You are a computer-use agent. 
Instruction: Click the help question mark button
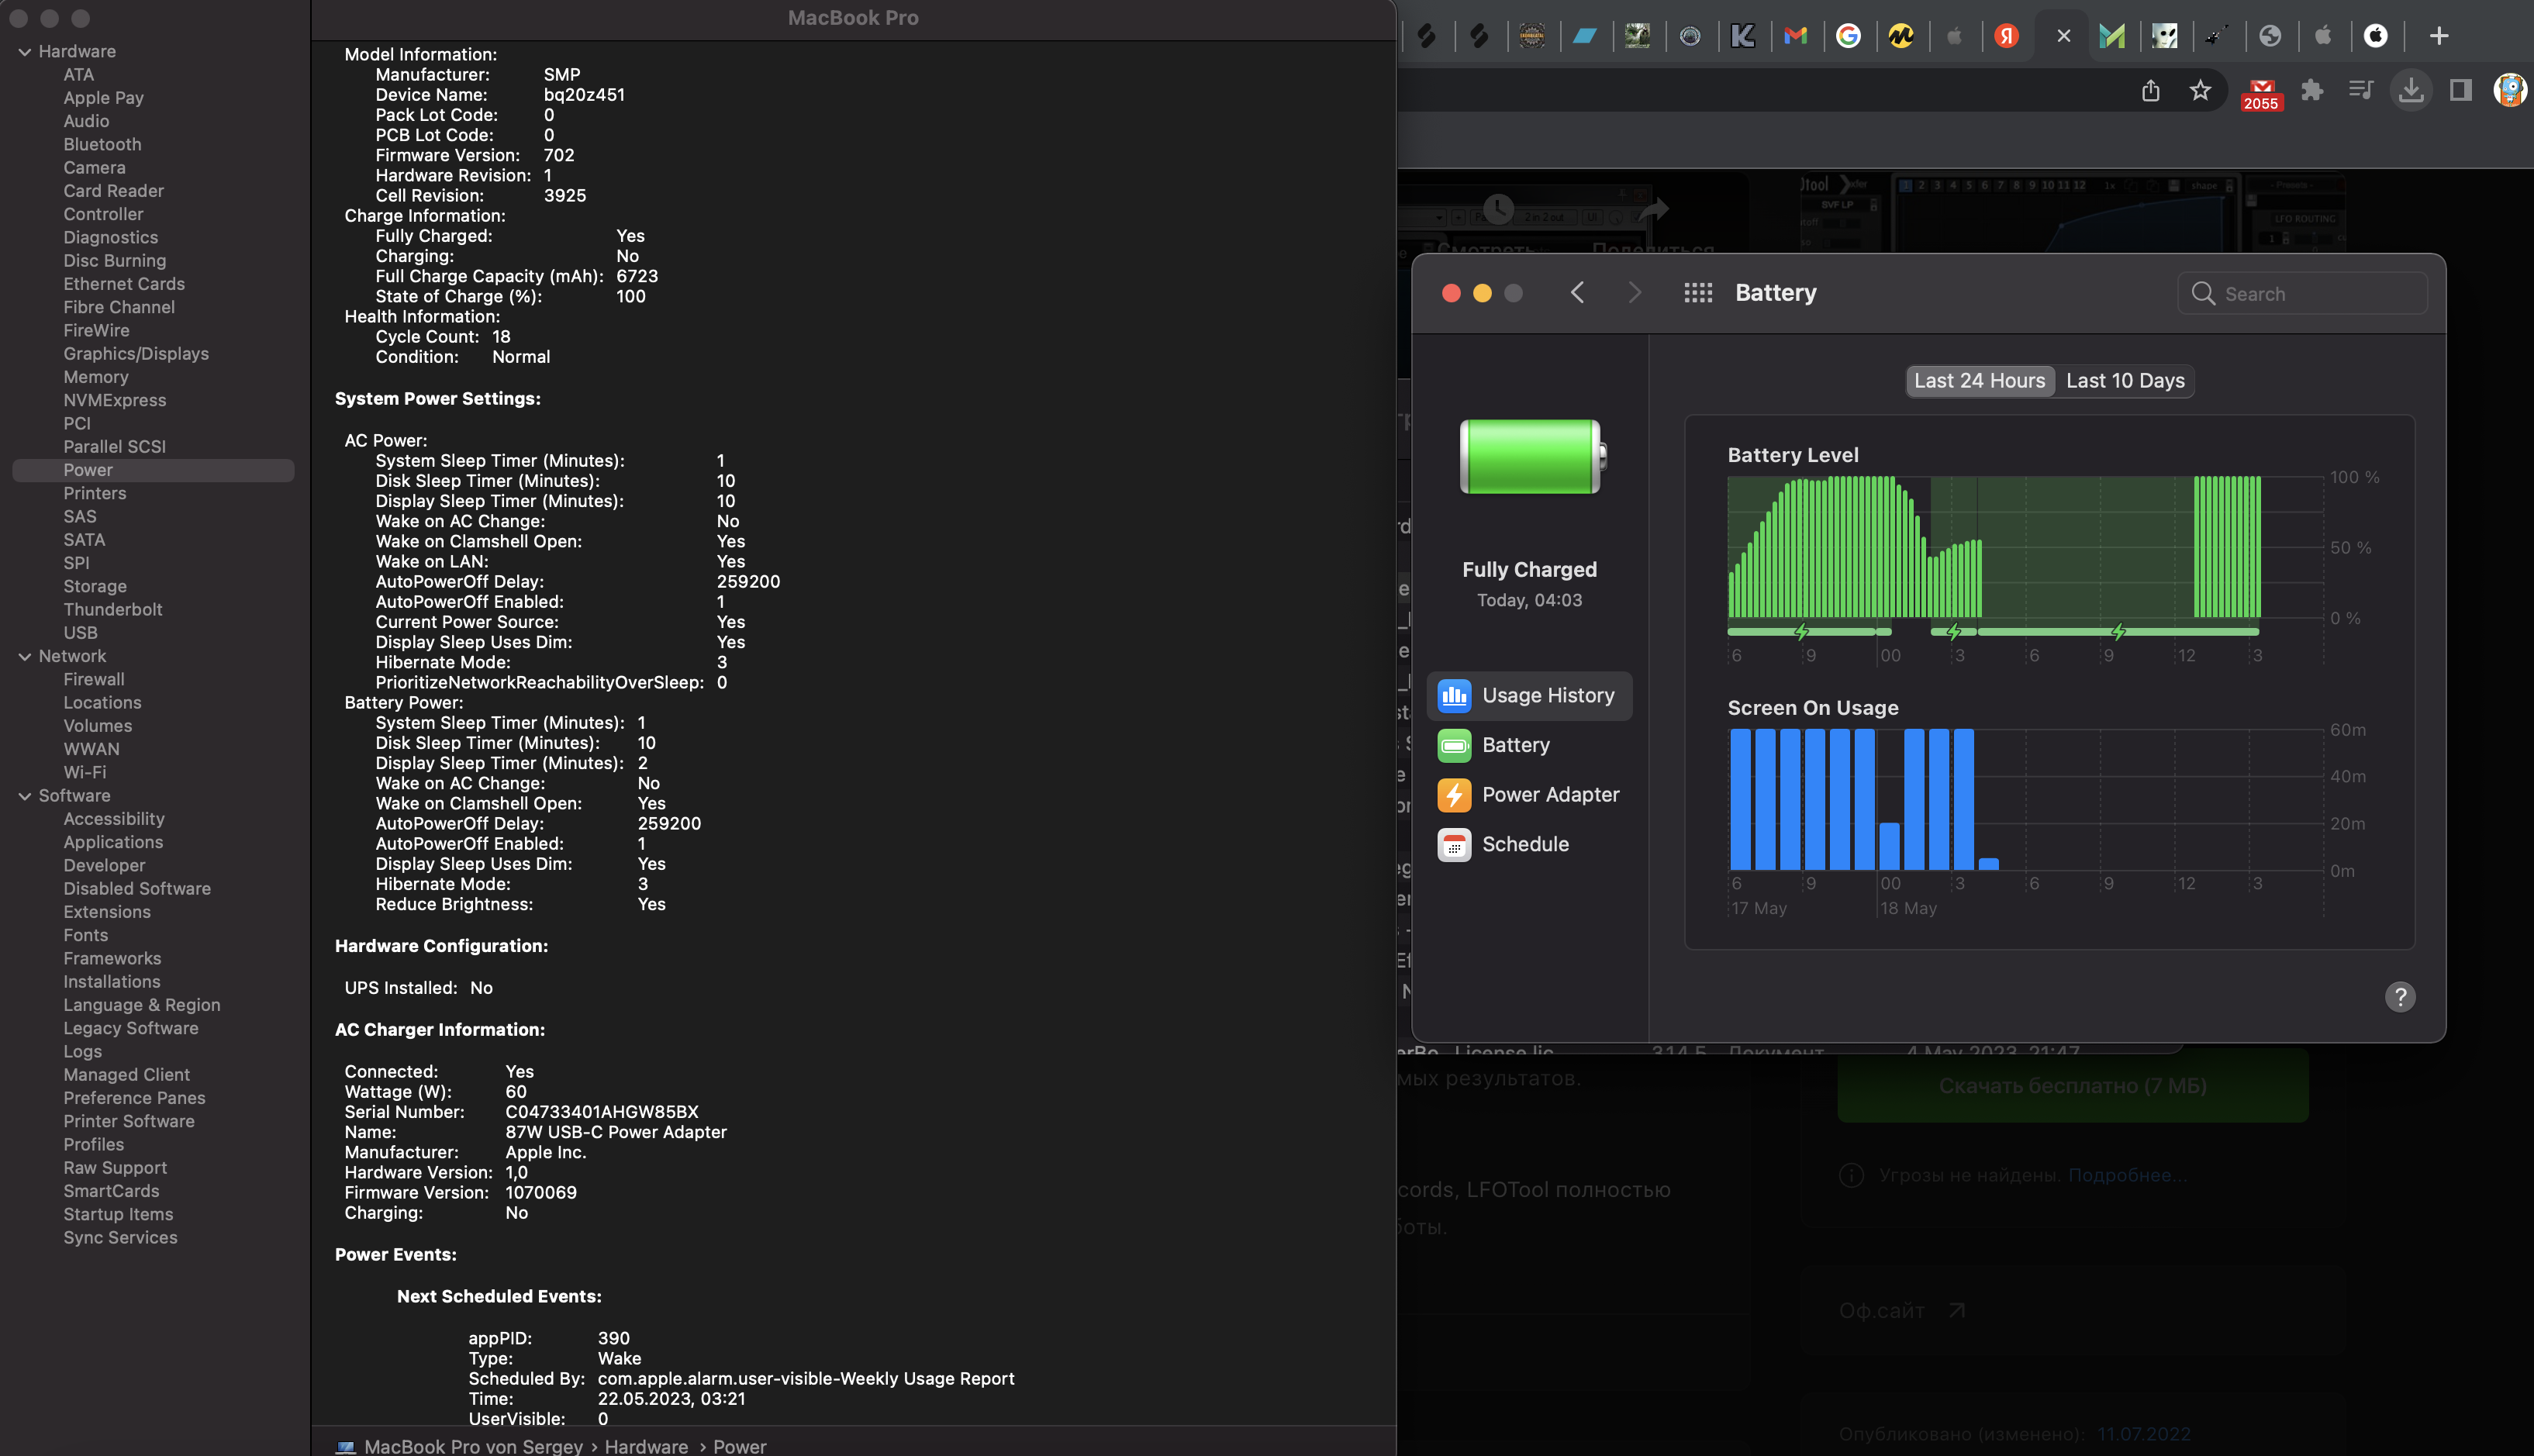click(x=2399, y=997)
